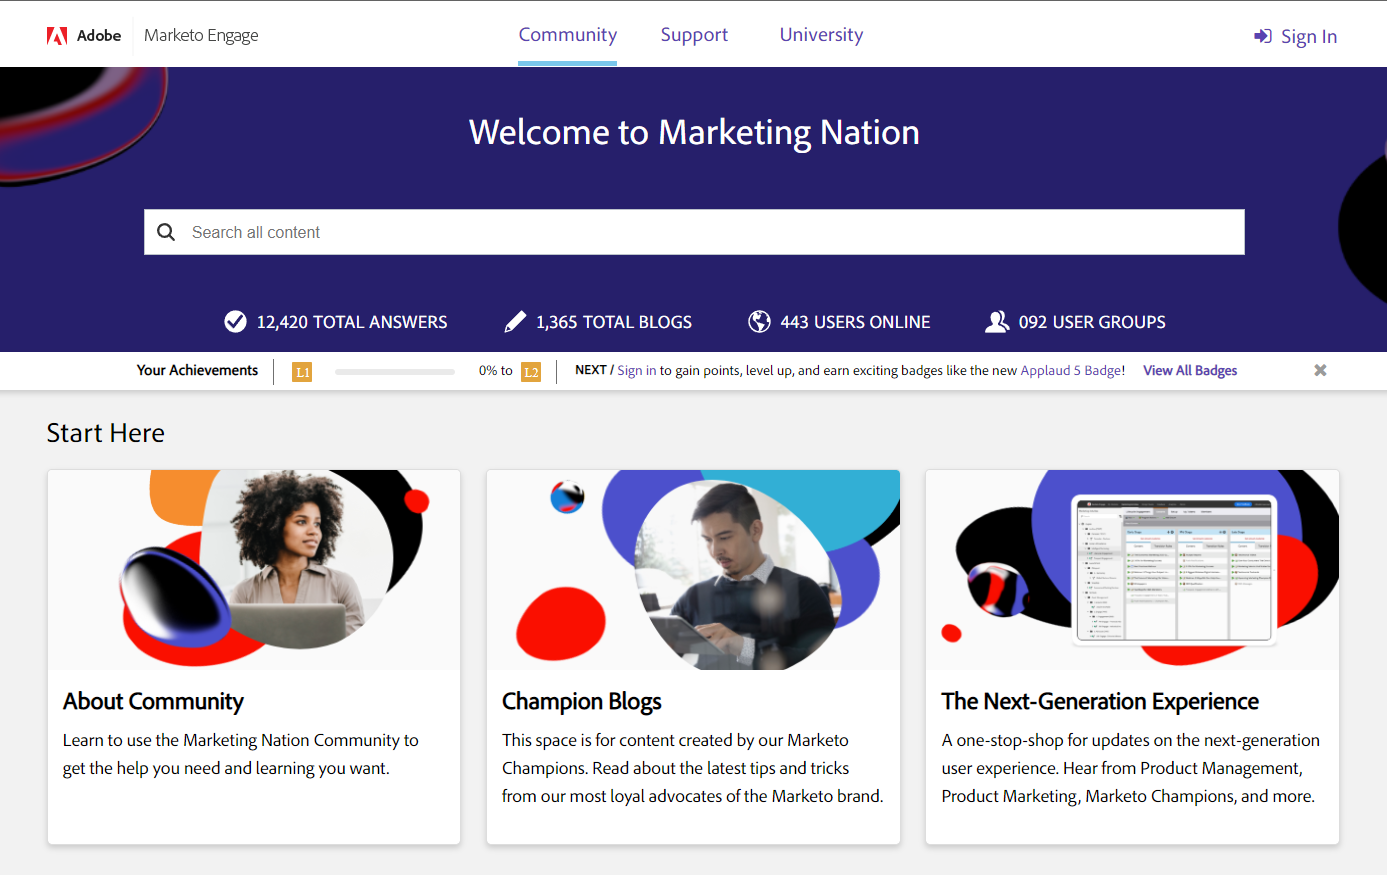This screenshot has width=1387, height=875.
Task: Open the Applaud 5 Badge link
Action: coord(1071,370)
